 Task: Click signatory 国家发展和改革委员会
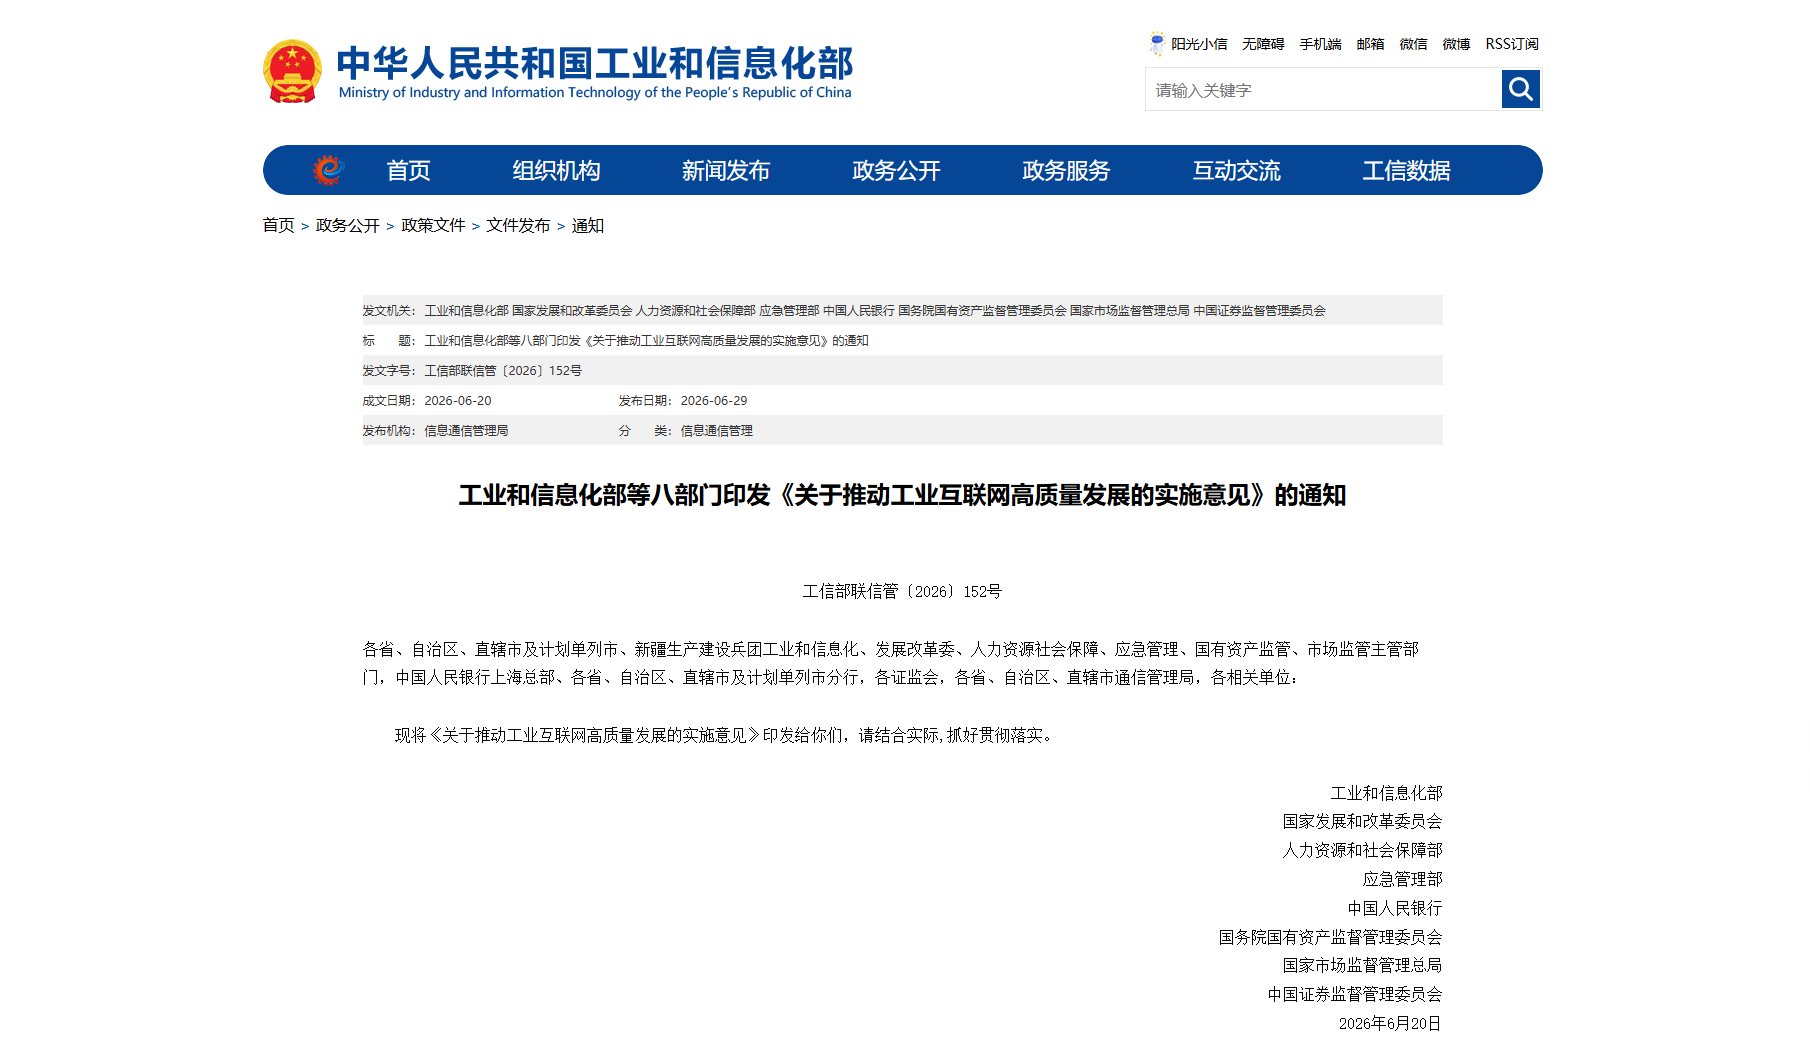(1362, 822)
